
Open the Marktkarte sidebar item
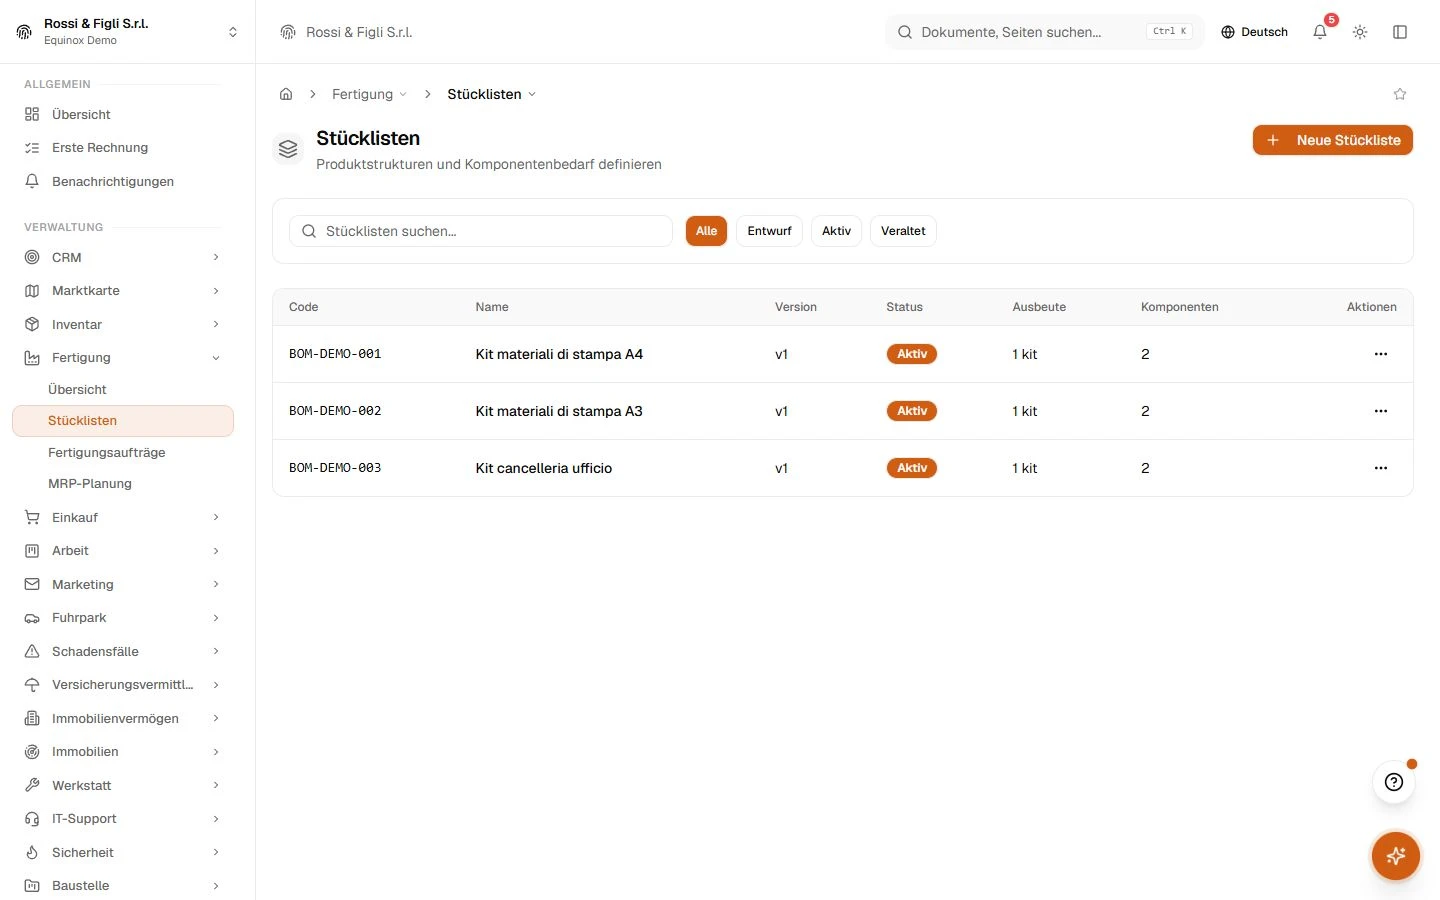tap(123, 291)
